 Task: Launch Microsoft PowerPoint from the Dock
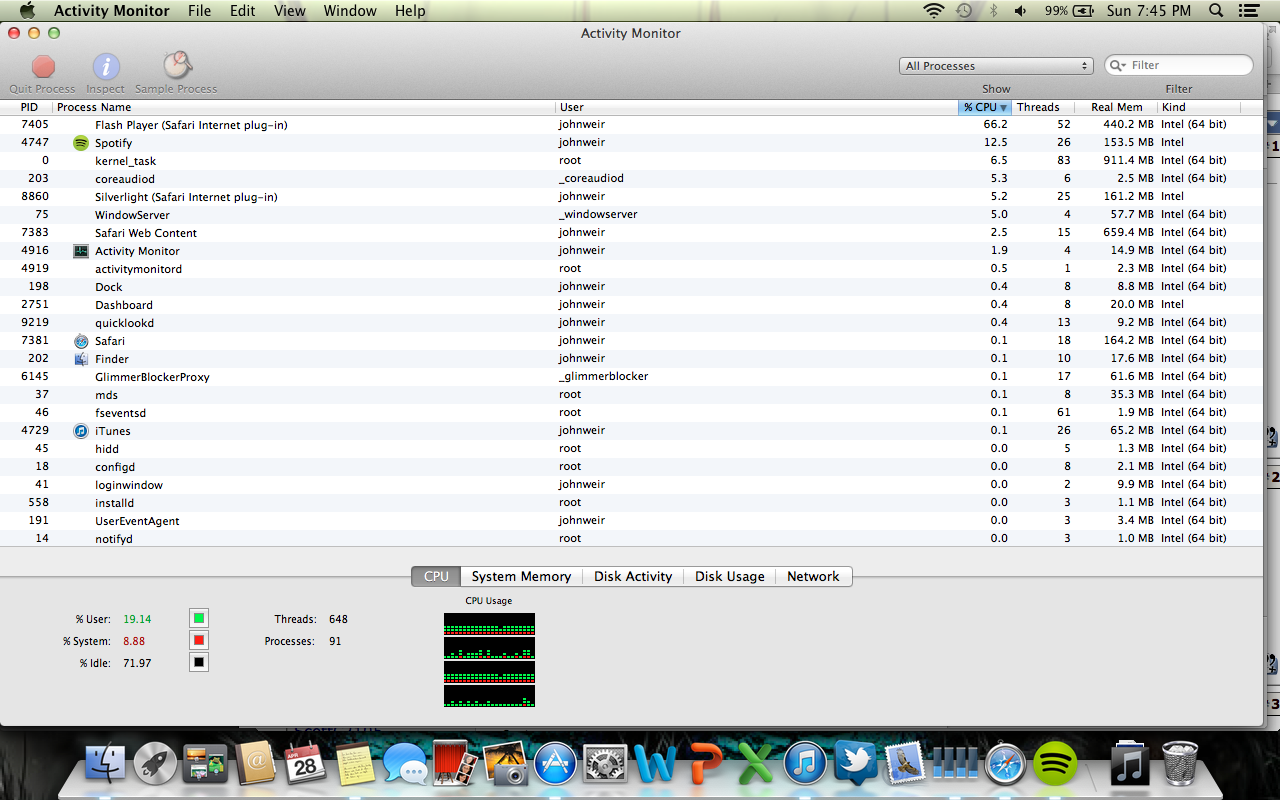point(706,765)
